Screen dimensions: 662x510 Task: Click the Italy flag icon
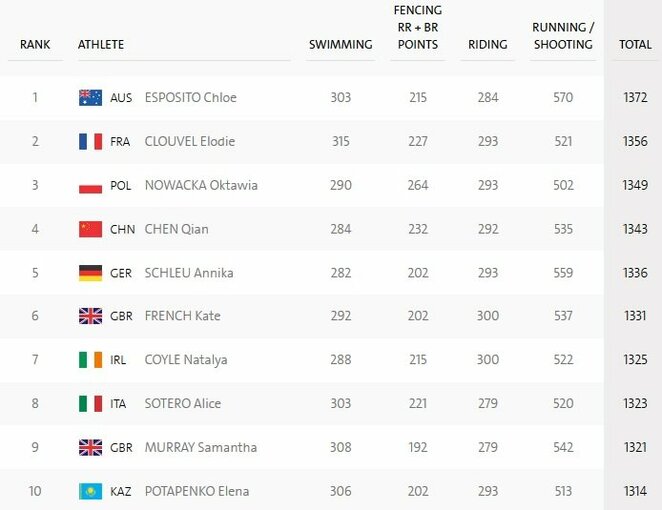[90, 404]
